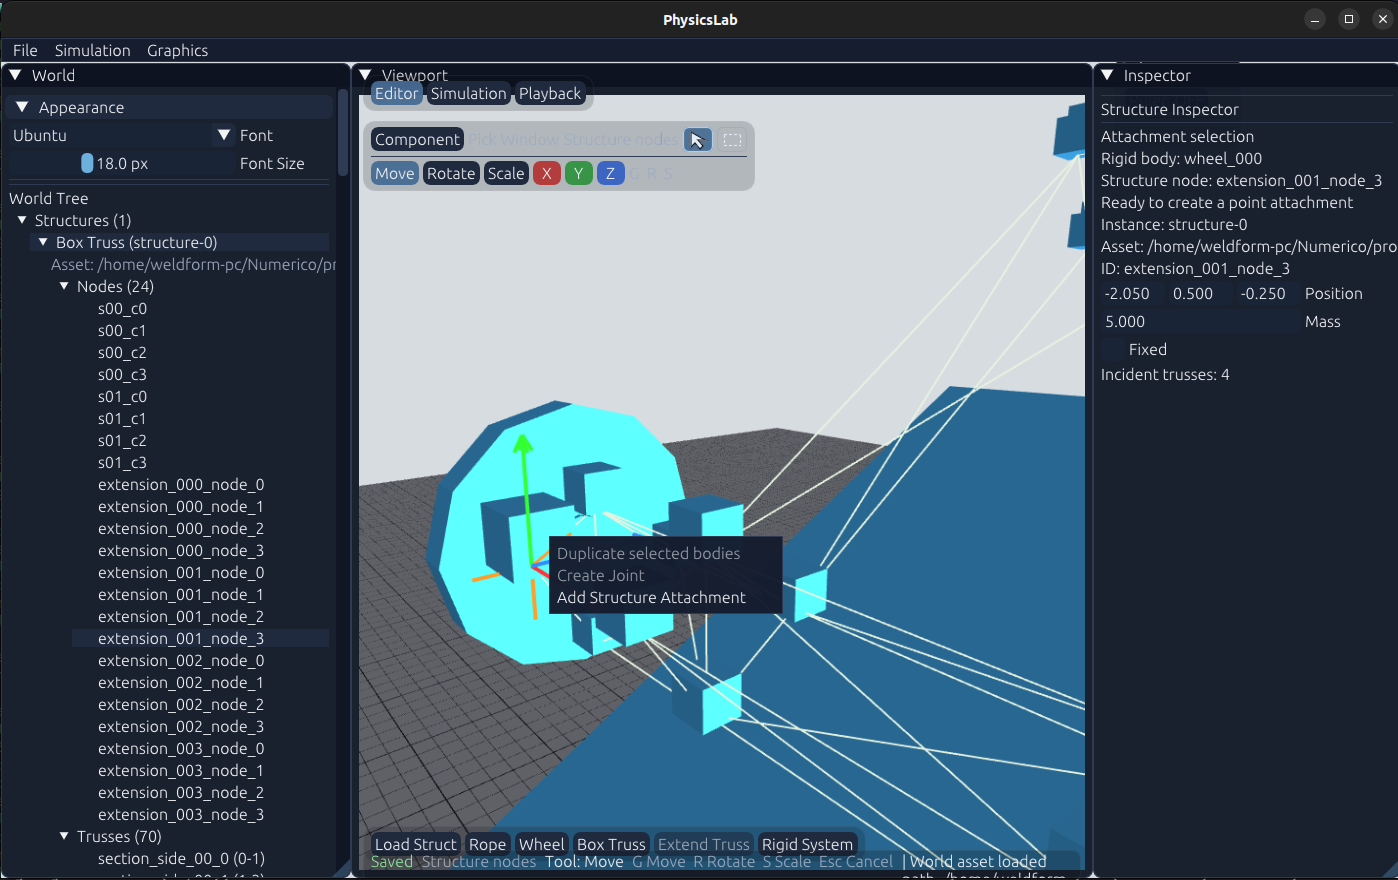The image size is (1398, 880).
Task: Toggle blue Z axis constraint
Action: tap(610, 173)
